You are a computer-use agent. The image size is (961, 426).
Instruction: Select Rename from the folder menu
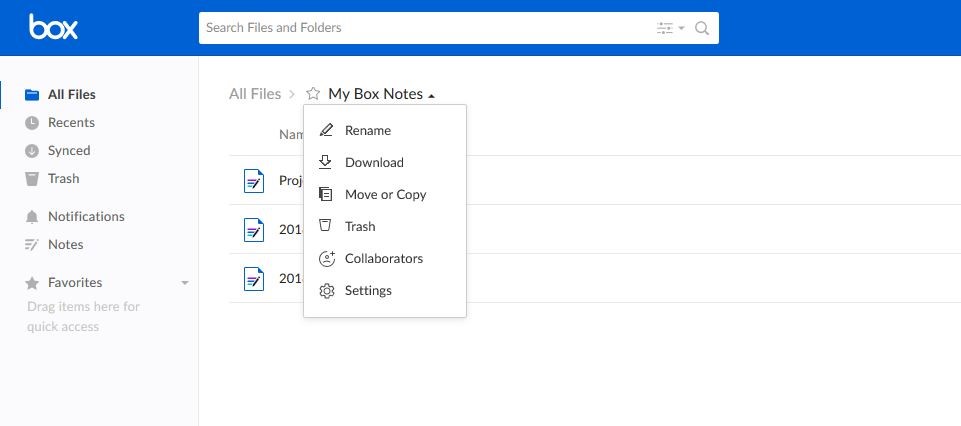tap(367, 130)
